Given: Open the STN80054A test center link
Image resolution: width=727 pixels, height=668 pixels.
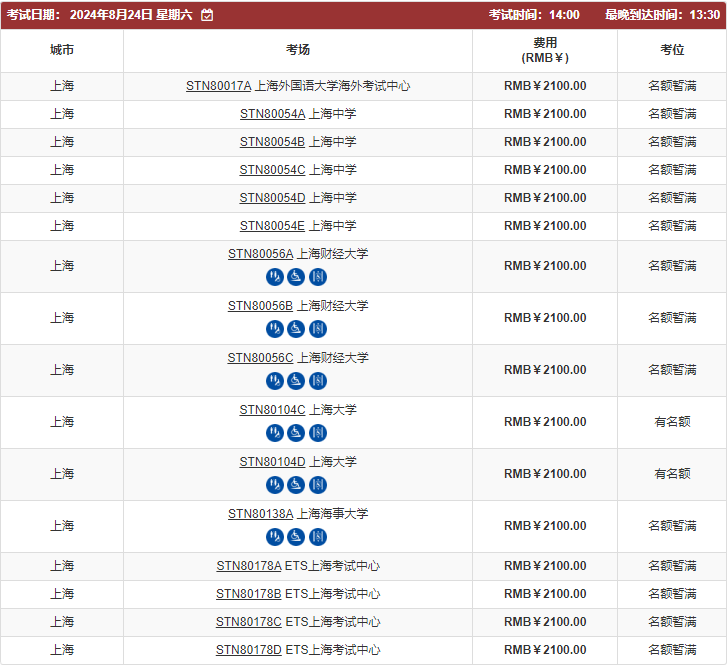Looking at the screenshot, I should (272, 114).
